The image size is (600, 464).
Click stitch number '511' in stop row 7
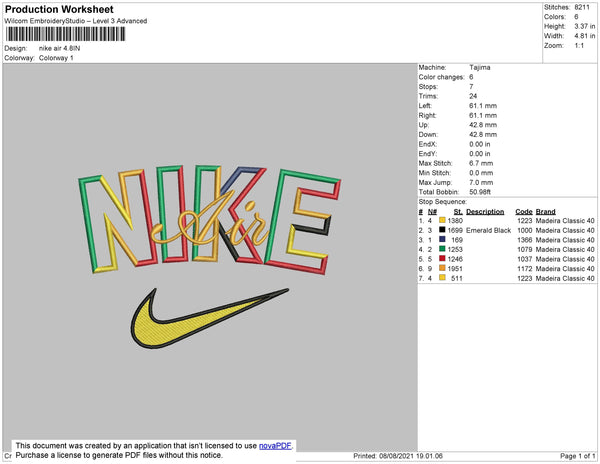point(457,278)
